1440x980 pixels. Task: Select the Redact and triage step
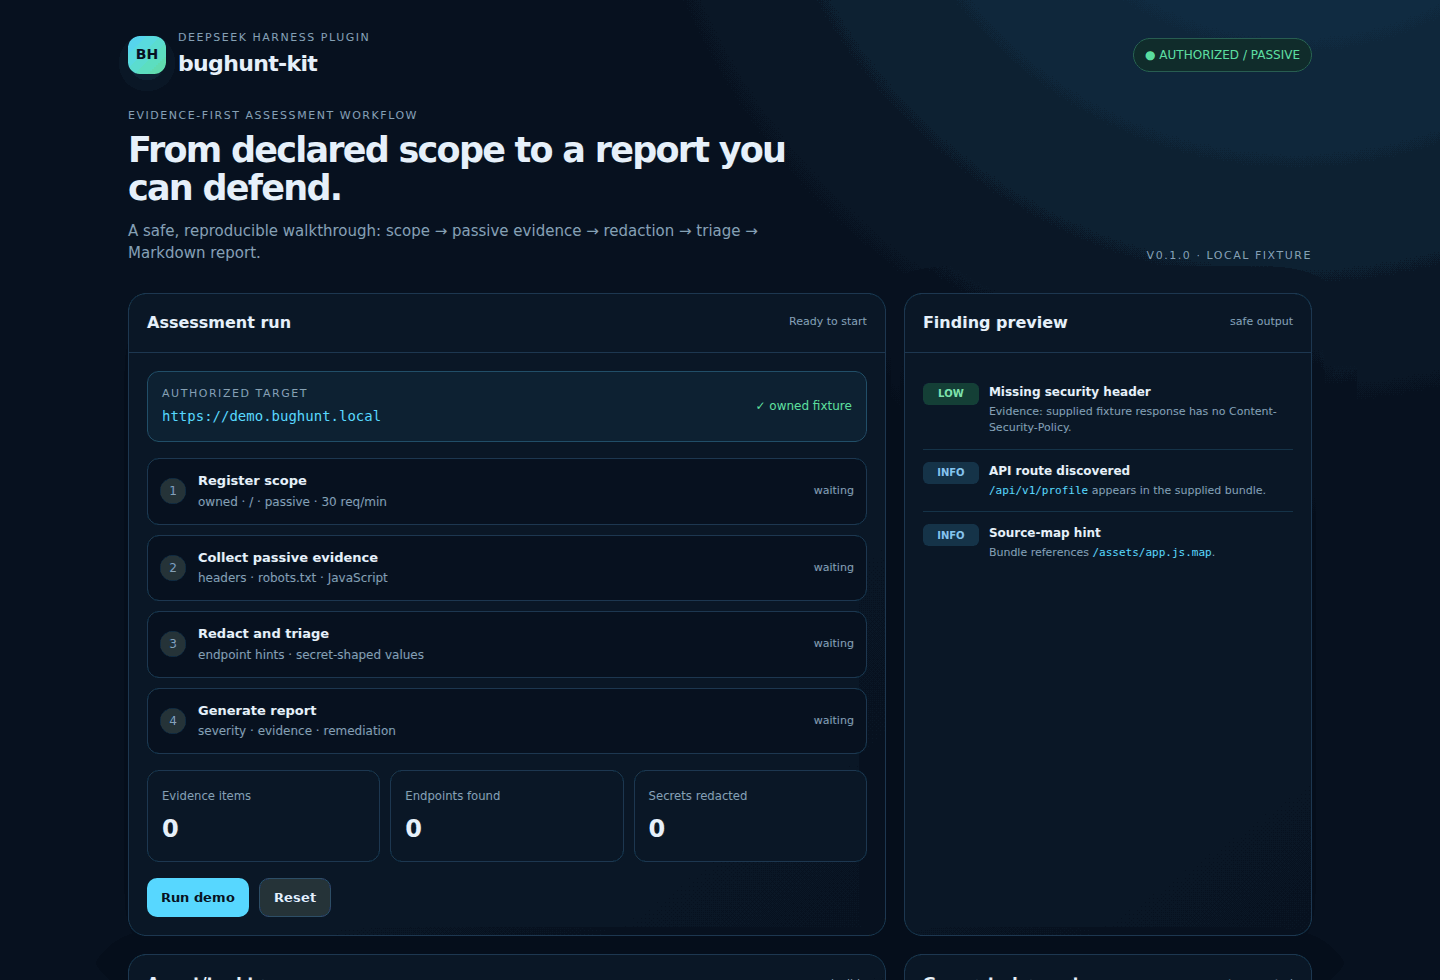pos(507,644)
